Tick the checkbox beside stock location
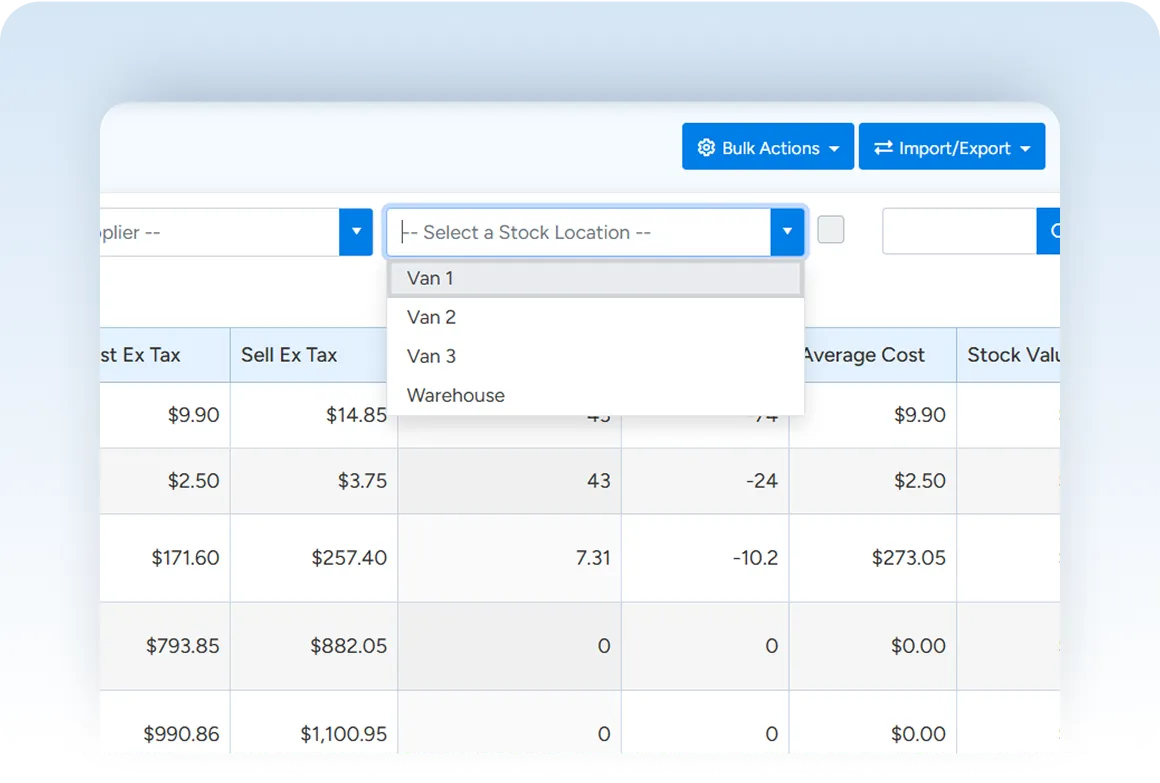 (x=831, y=229)
